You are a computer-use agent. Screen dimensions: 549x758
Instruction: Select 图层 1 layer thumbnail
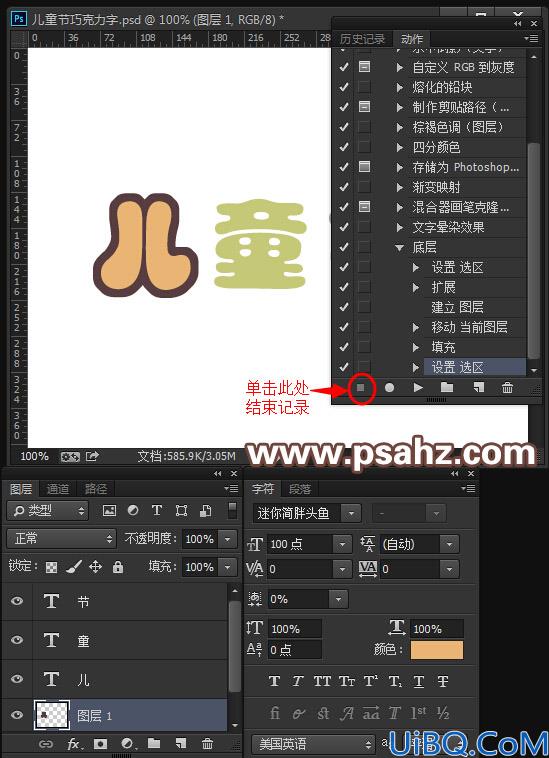(x=52, y=715)
